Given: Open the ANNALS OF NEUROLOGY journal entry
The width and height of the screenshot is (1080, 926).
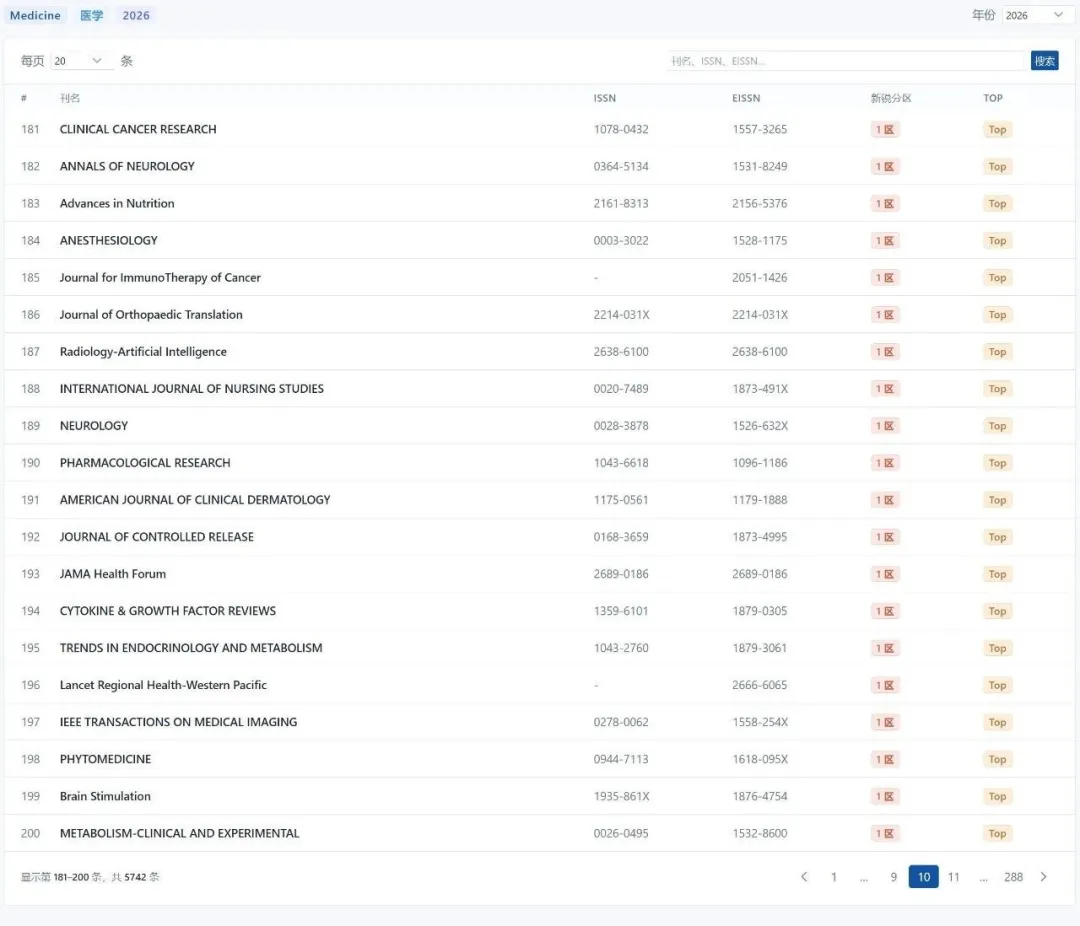Looking at the screenshot, I should [127, 166].
